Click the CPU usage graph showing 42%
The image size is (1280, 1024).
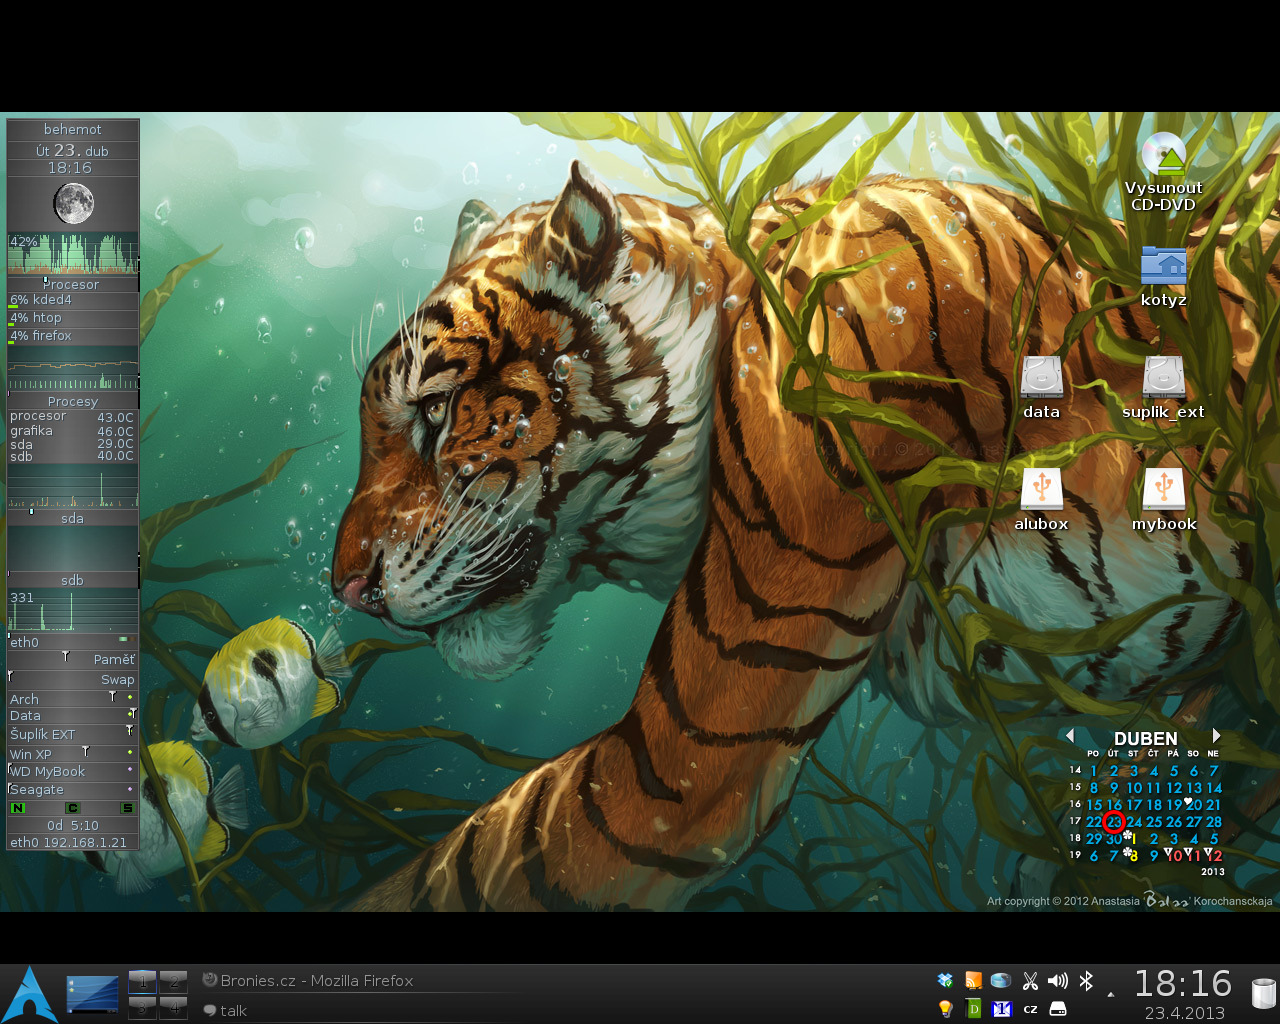[73, 254]
